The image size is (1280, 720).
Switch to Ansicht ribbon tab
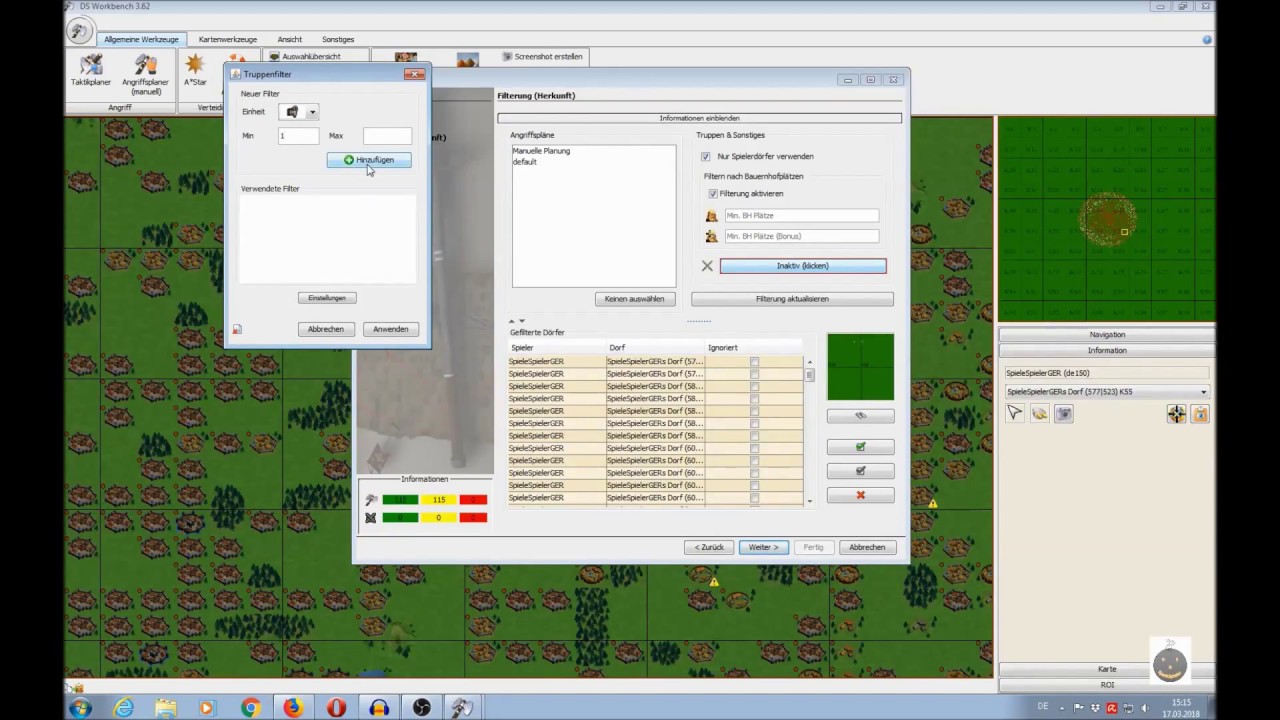tap(290, 39)
